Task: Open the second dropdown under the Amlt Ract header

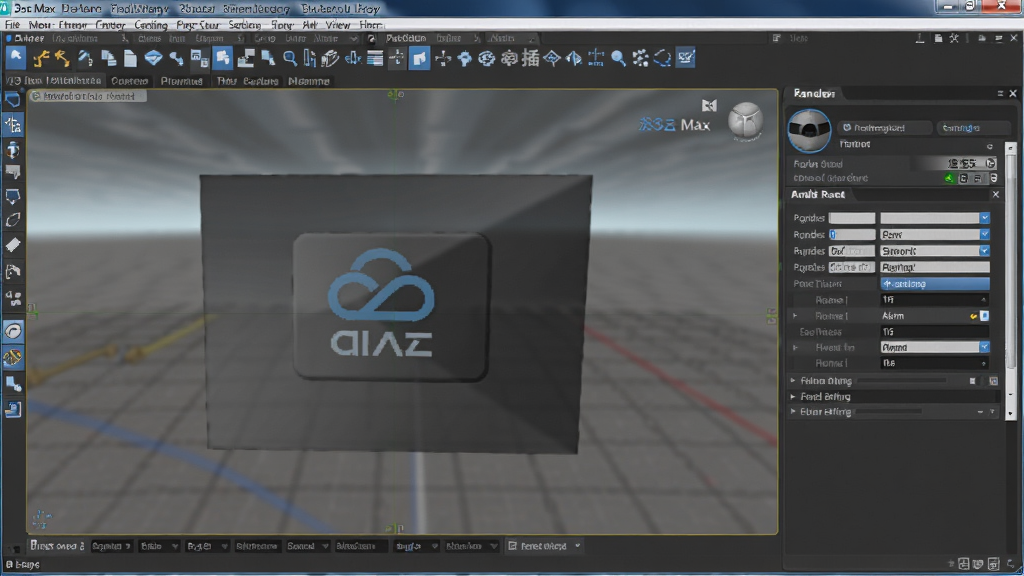Action: click(935, 234)
